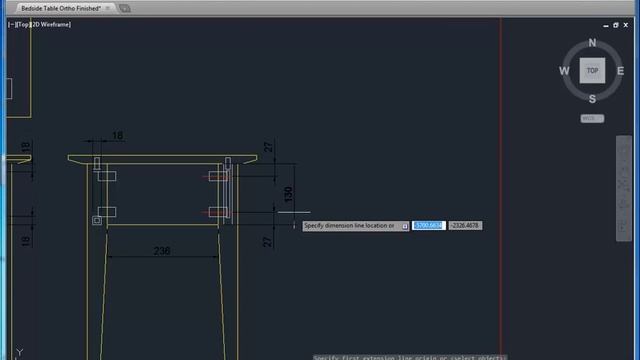640x360 pixels.
Task: Close the Bedside Table Ortho Finished tab
Action: [x=108, y=8]
